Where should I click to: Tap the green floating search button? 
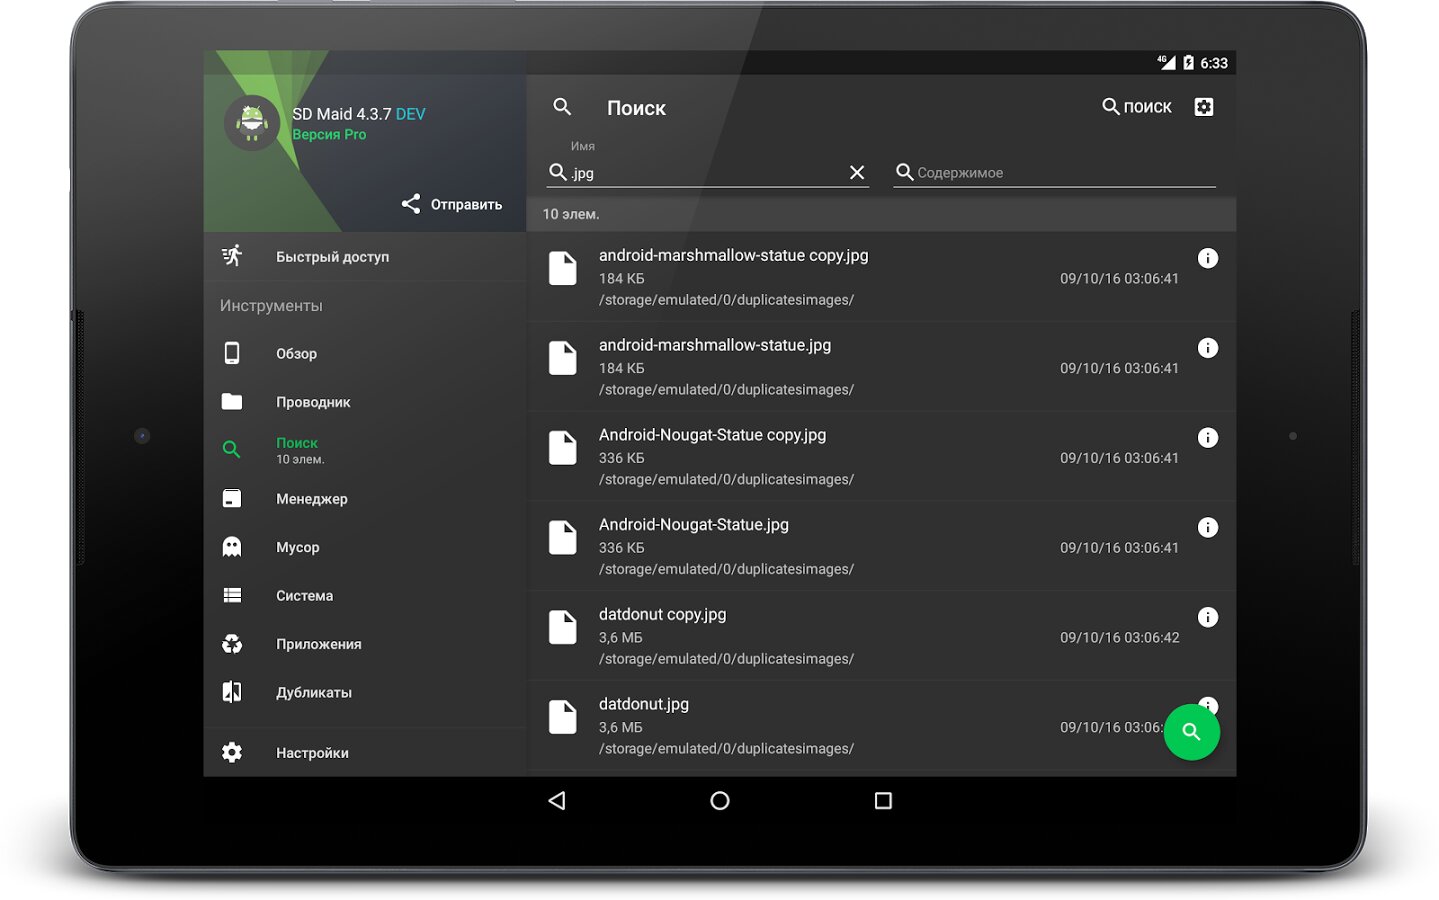[1190, 732]
